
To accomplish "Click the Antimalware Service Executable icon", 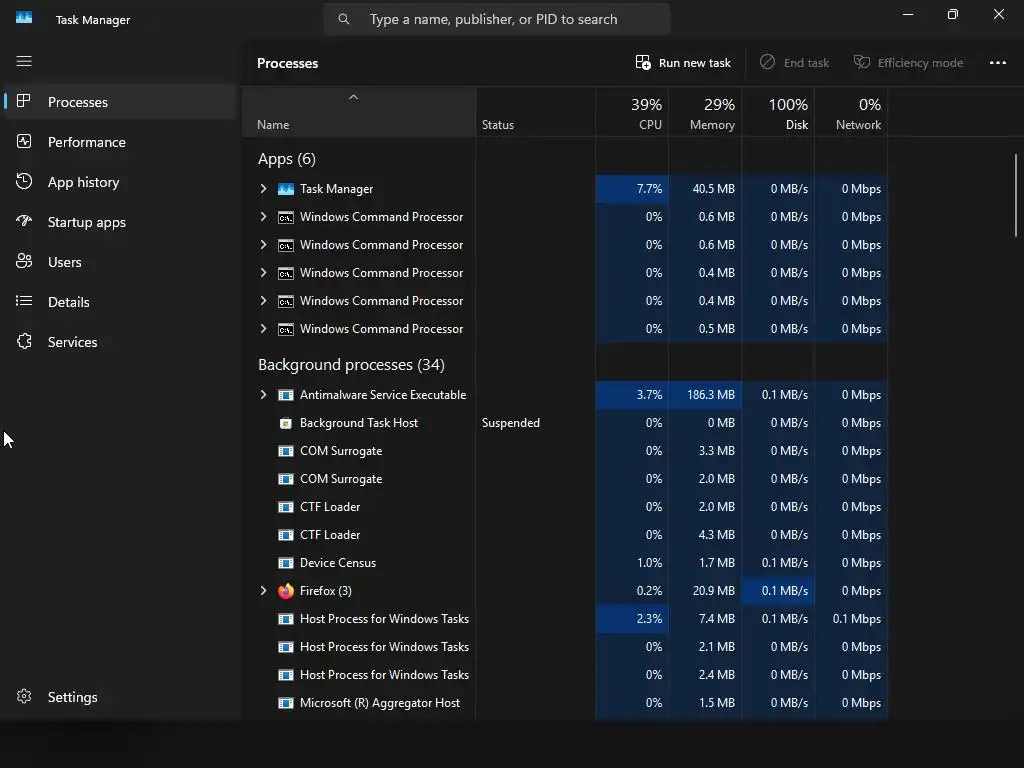I will pyautogui.click(x=285, y=395).
